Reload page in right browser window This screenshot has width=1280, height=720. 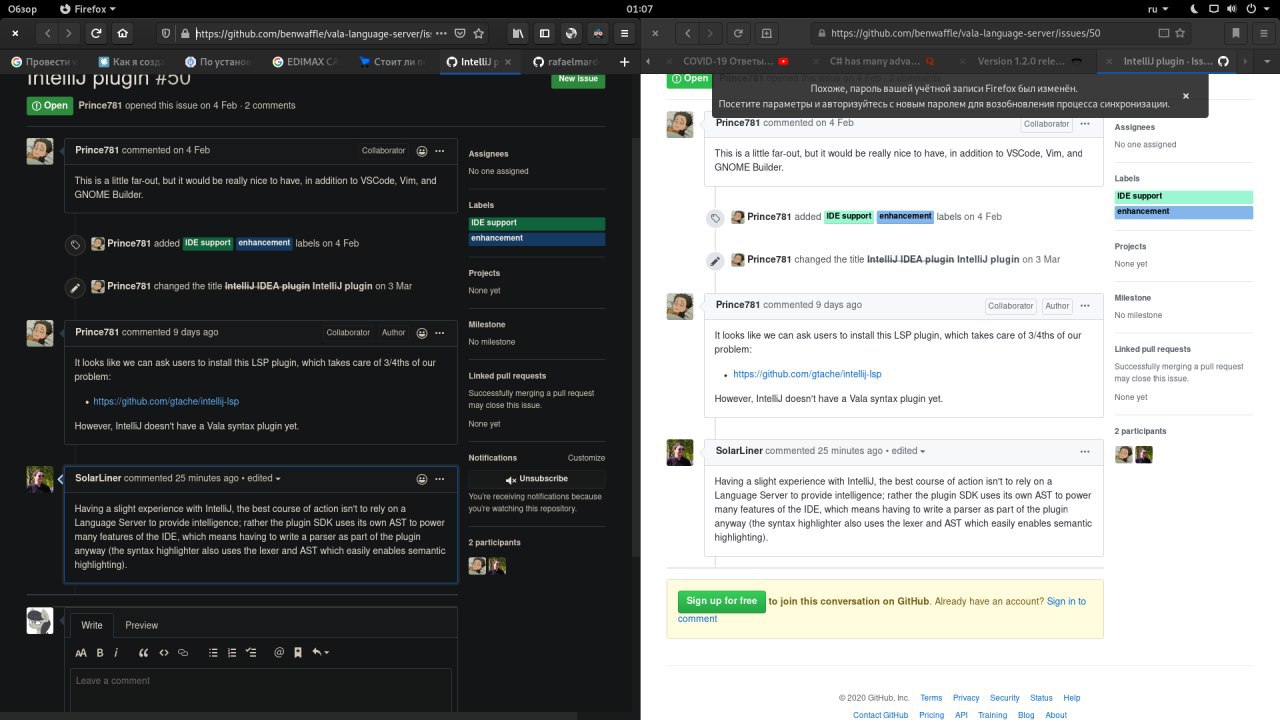point(739,33)
